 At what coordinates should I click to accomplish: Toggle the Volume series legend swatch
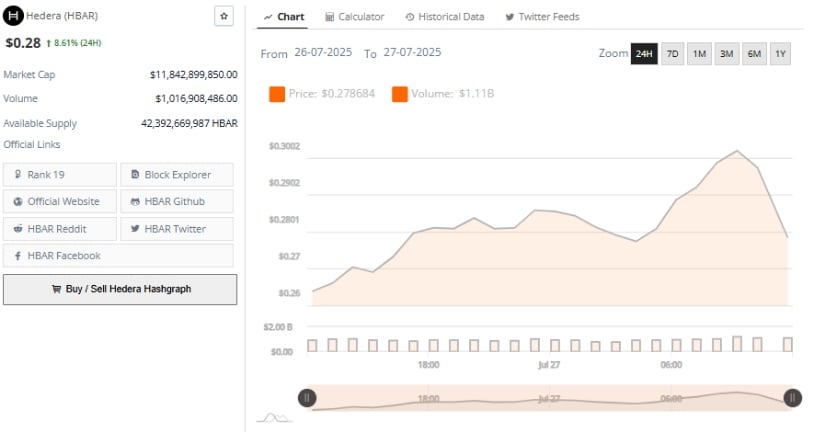pos(399,94)
